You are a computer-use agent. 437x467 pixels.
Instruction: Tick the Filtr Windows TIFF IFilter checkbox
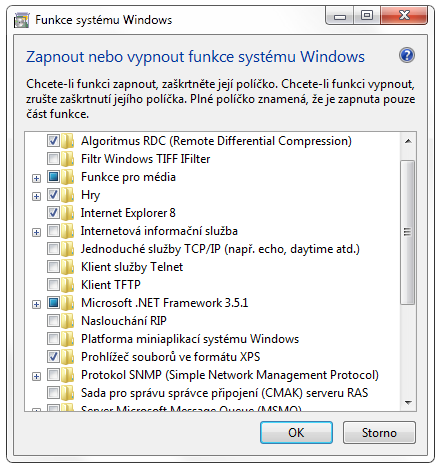click(x=53, y=159)
